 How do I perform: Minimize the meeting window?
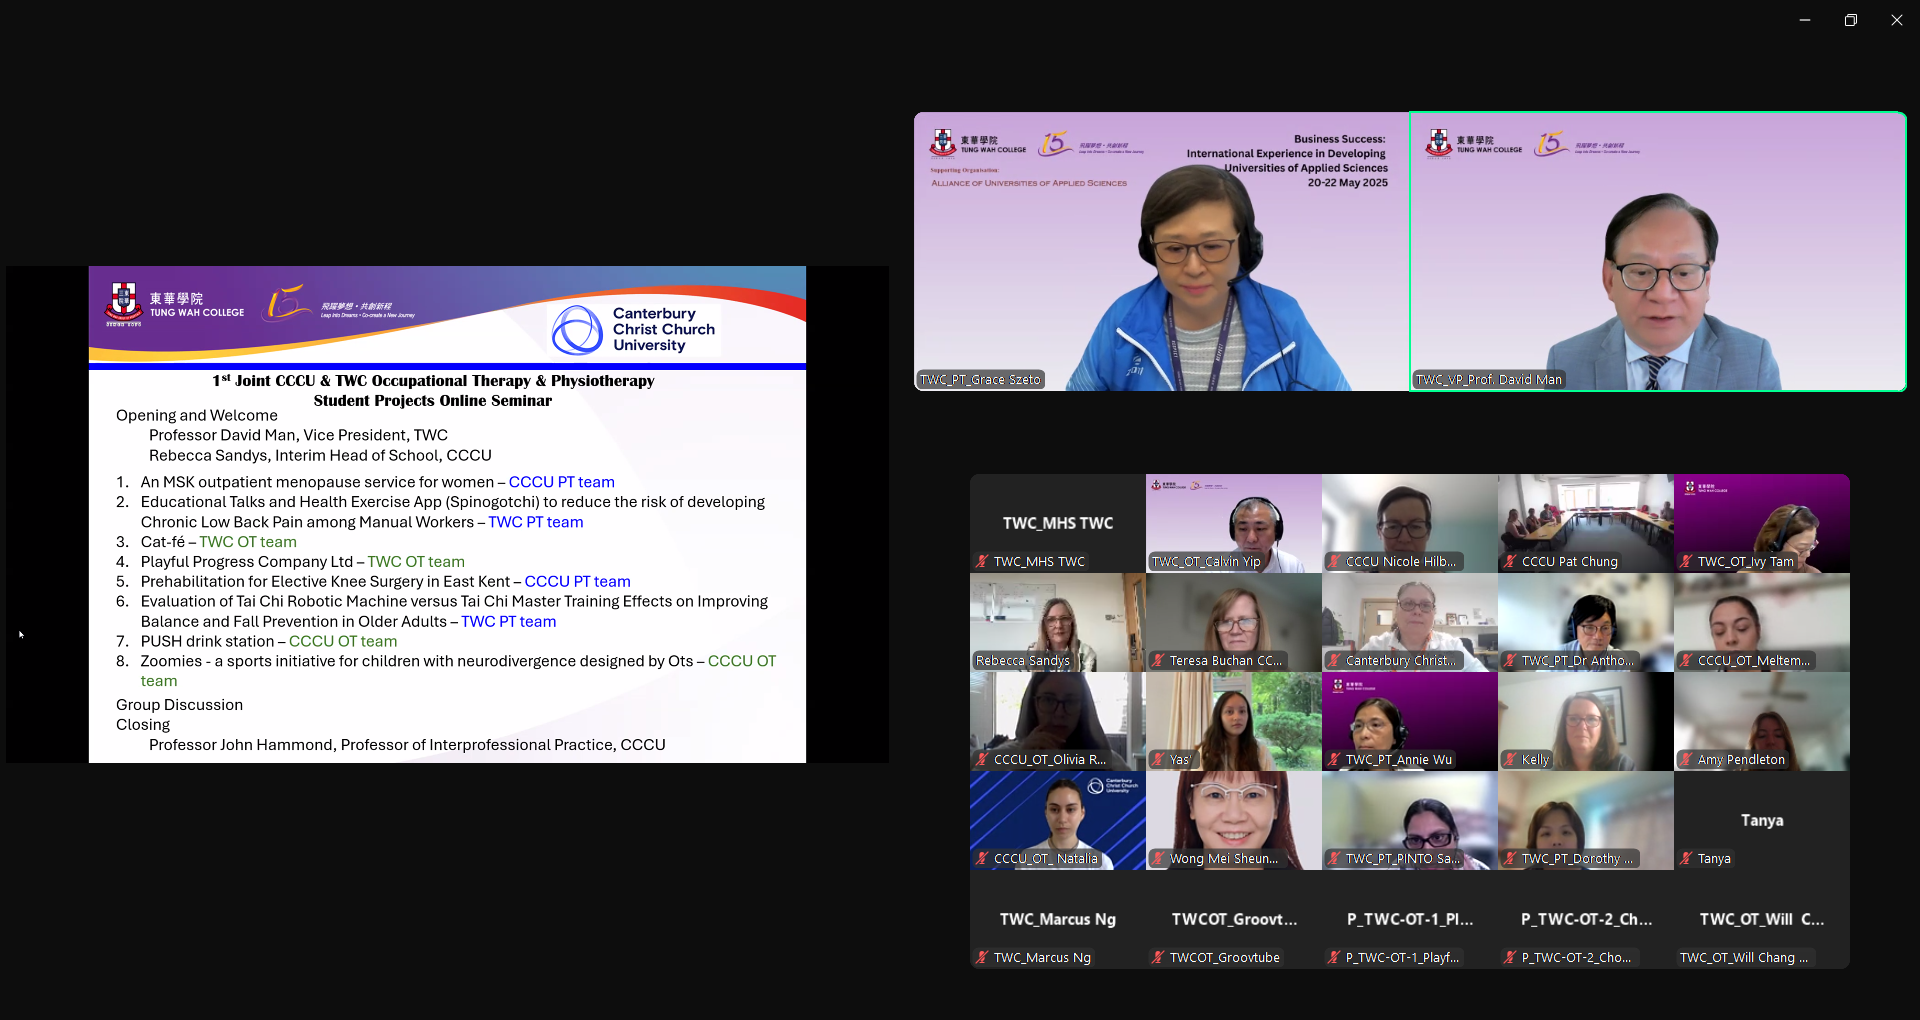tap(1805, 20)
